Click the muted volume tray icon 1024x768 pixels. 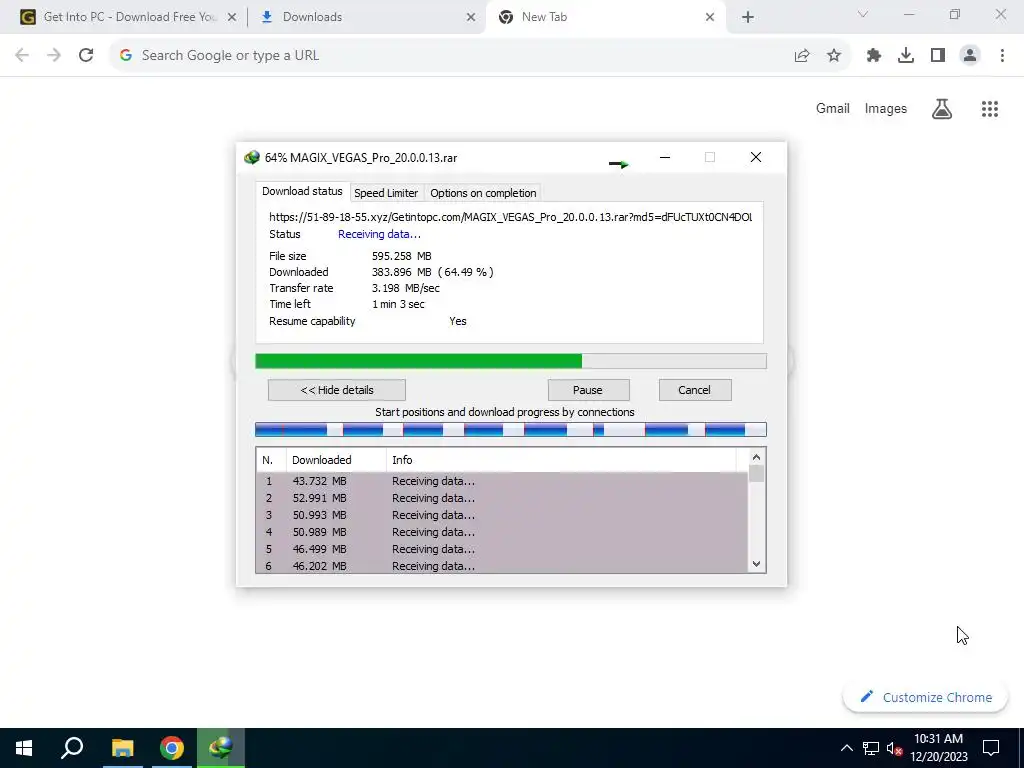(x=894, y=748)
